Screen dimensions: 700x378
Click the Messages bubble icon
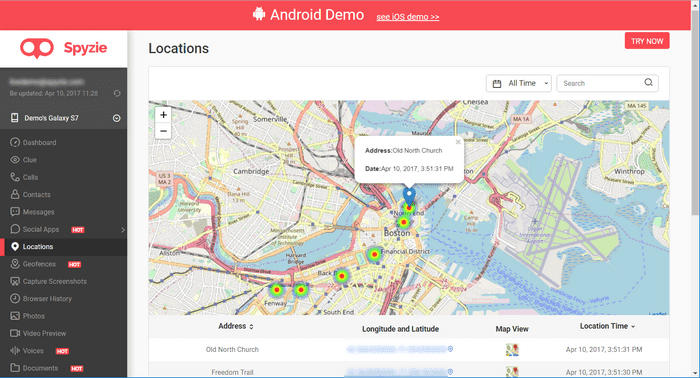pyautogui.click(x=15, y=212)
